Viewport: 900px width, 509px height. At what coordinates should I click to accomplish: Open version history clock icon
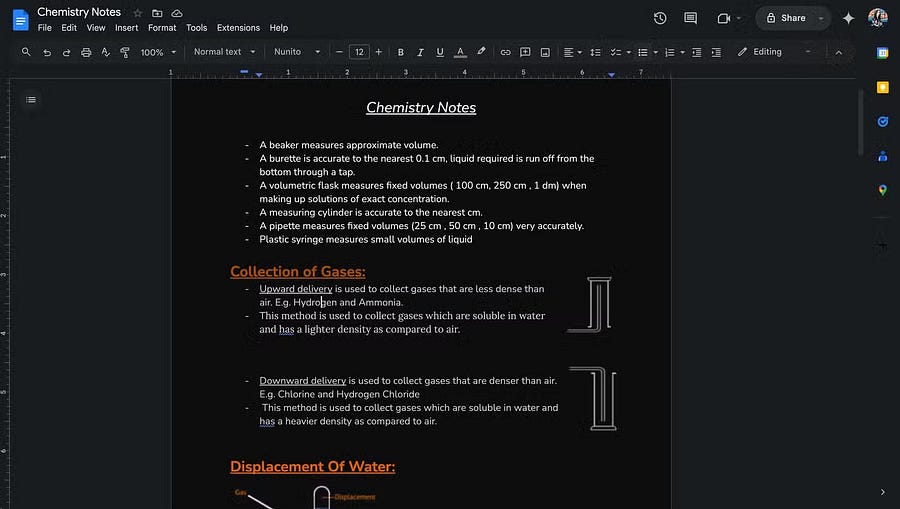point(660,18)
